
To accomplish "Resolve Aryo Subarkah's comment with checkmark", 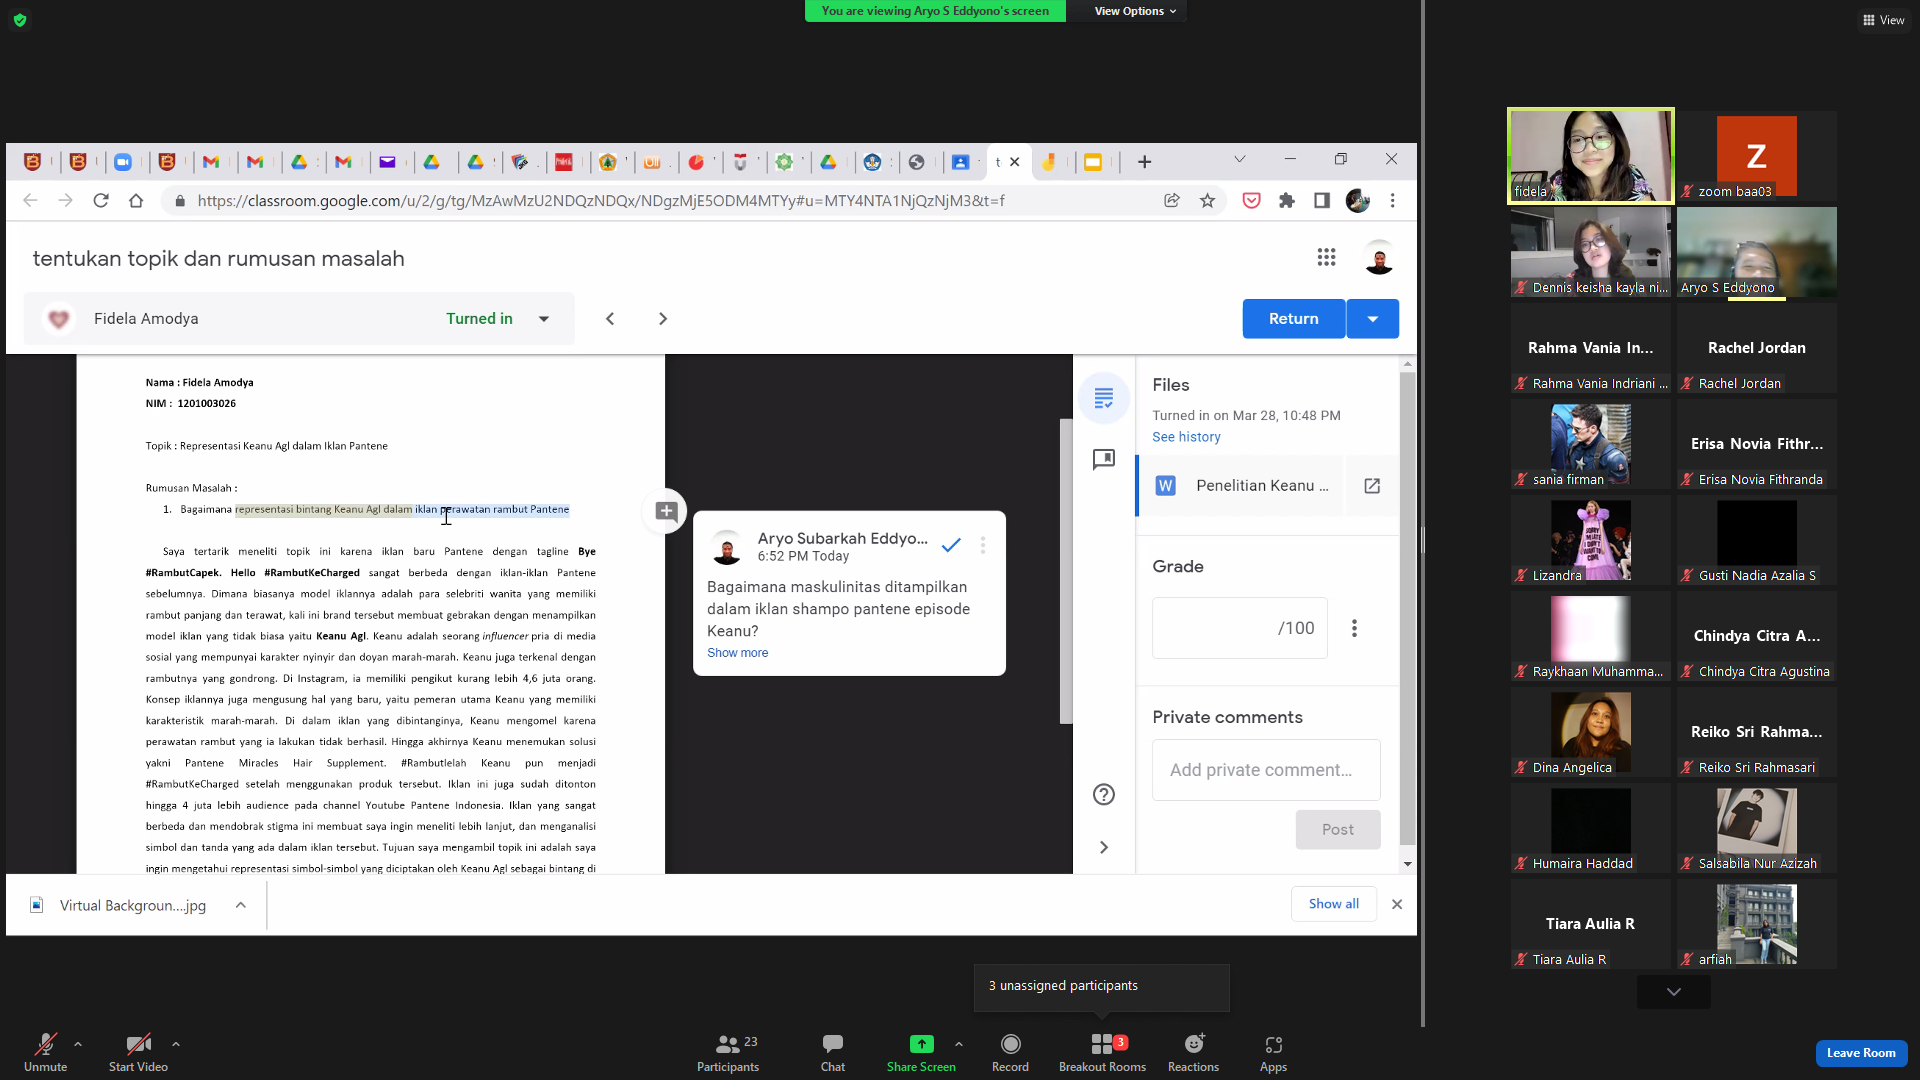I will coord(951,545).
